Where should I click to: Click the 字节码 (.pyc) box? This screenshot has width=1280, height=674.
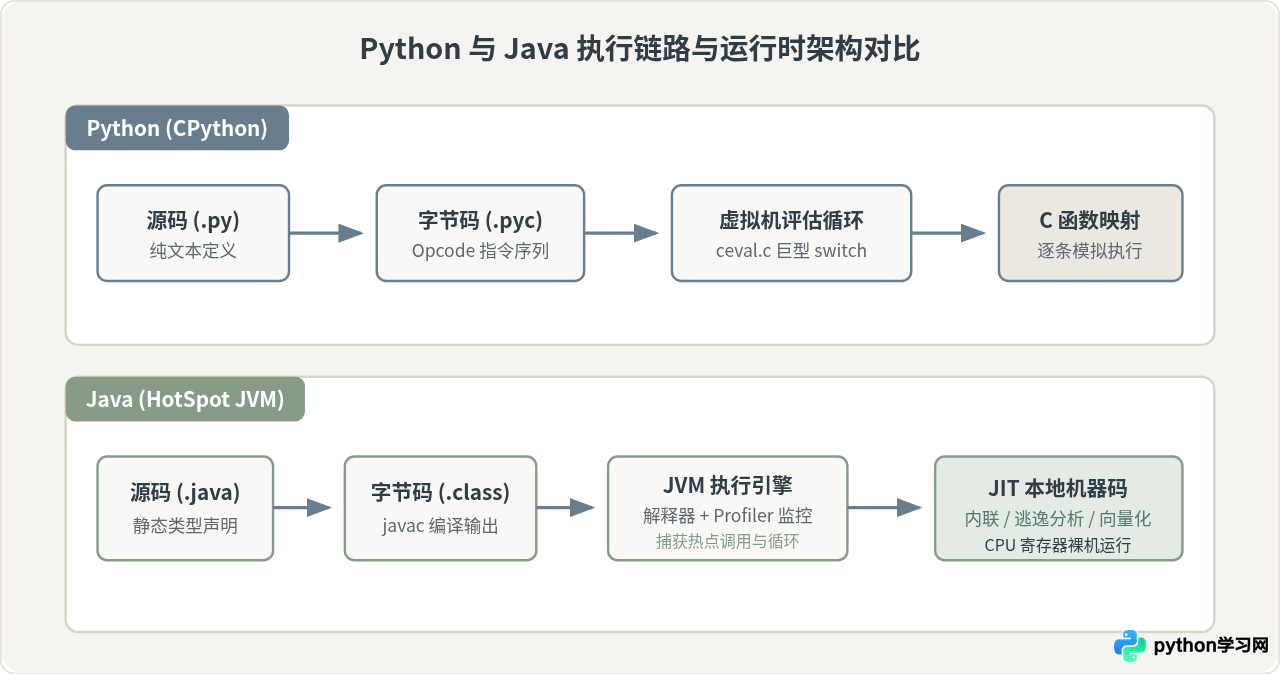(x=480, y=233)
